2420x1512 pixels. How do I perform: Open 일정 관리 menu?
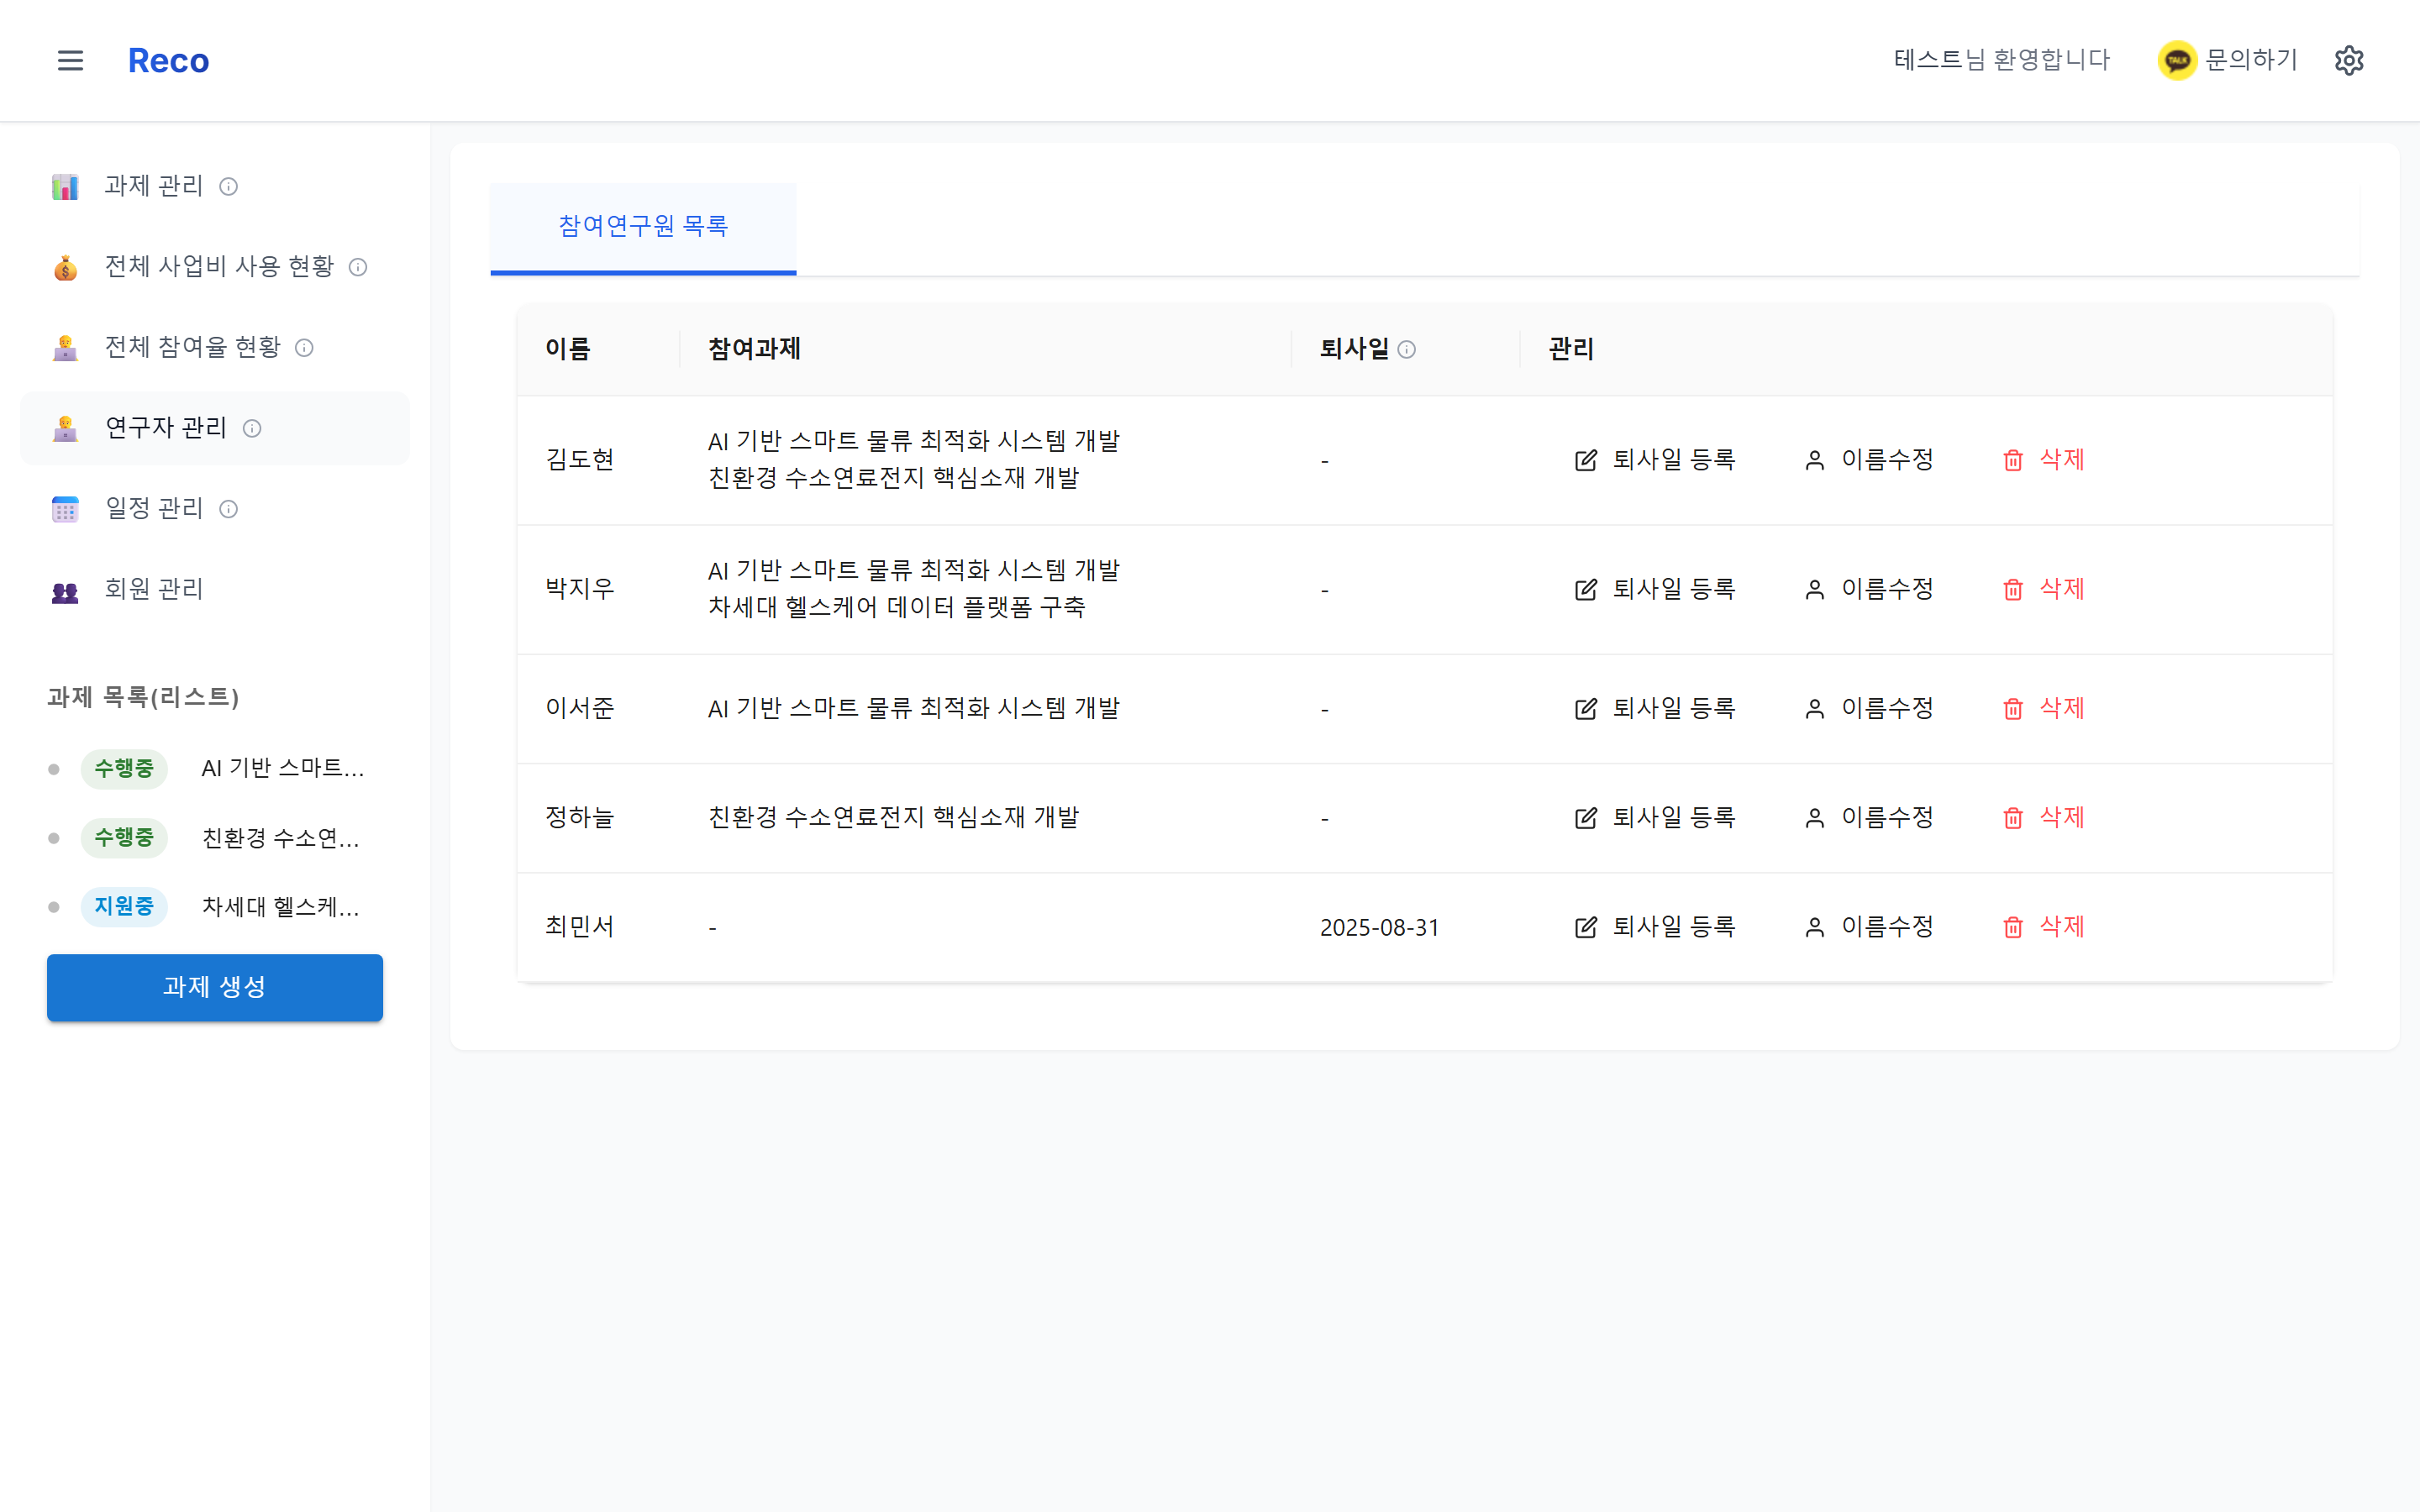coord(214,509)
